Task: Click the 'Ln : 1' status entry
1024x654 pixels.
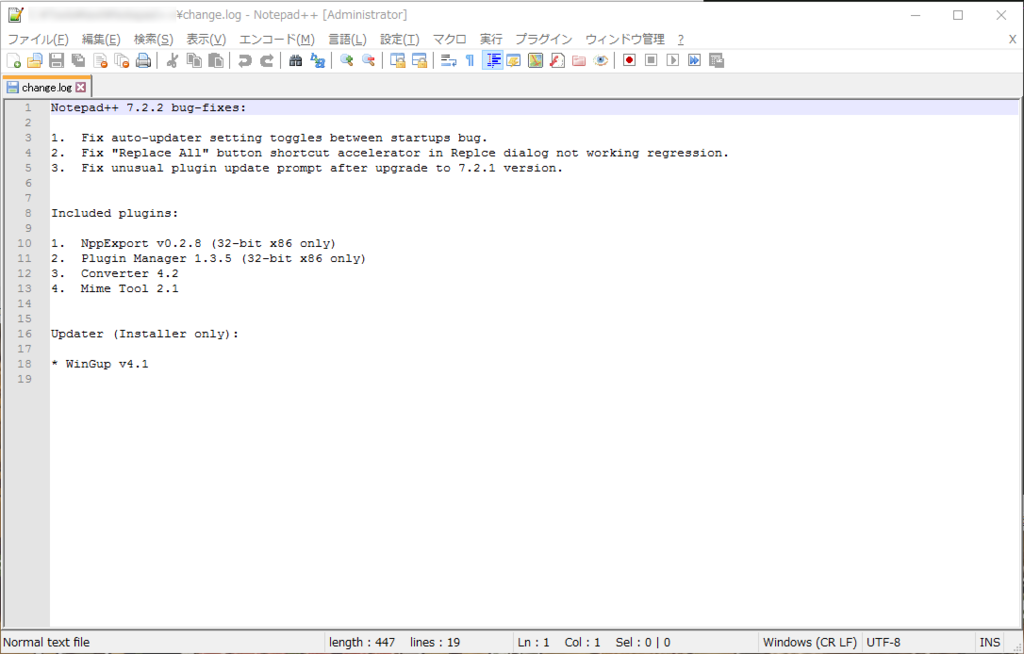Action: point(534,642)
